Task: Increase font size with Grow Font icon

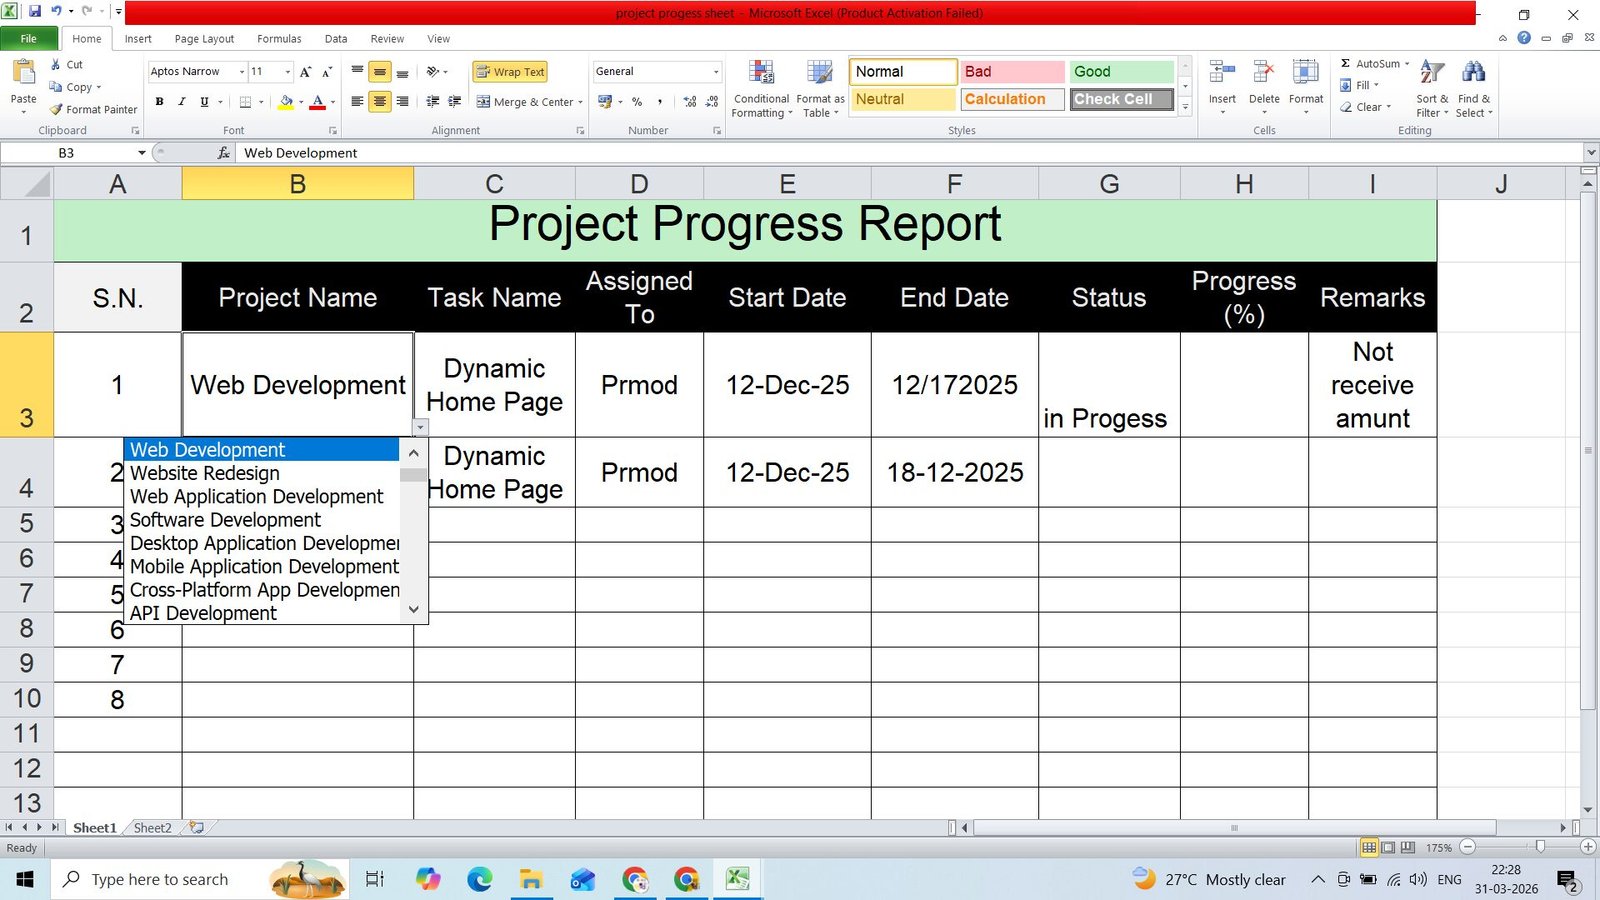Action: pyautogui.click(x=306, y=72)
